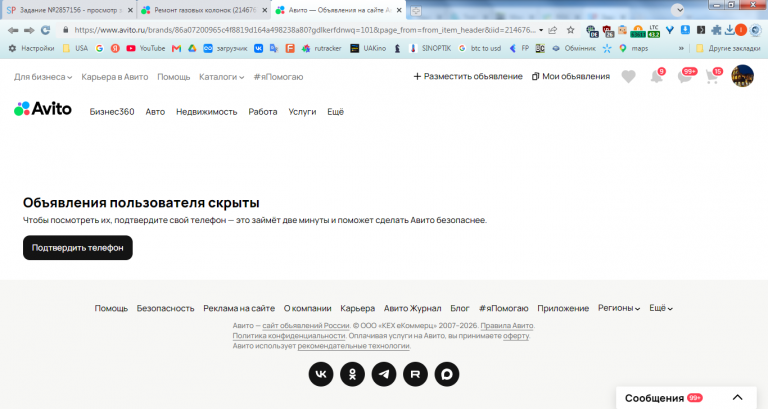Open the shopping cart icon

click(x=712, y=76)
